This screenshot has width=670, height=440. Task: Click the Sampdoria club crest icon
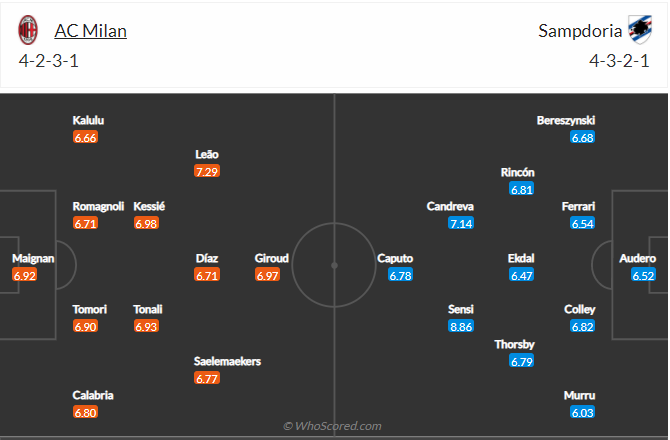pyautogui.click(x=637, y=31)
